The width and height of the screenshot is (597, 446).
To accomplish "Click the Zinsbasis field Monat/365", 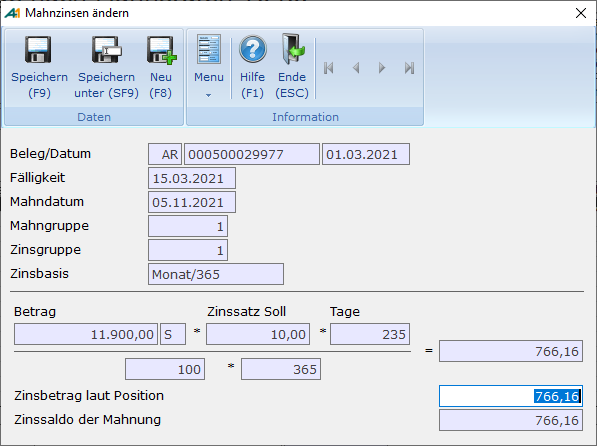I will tap(216, 274).
